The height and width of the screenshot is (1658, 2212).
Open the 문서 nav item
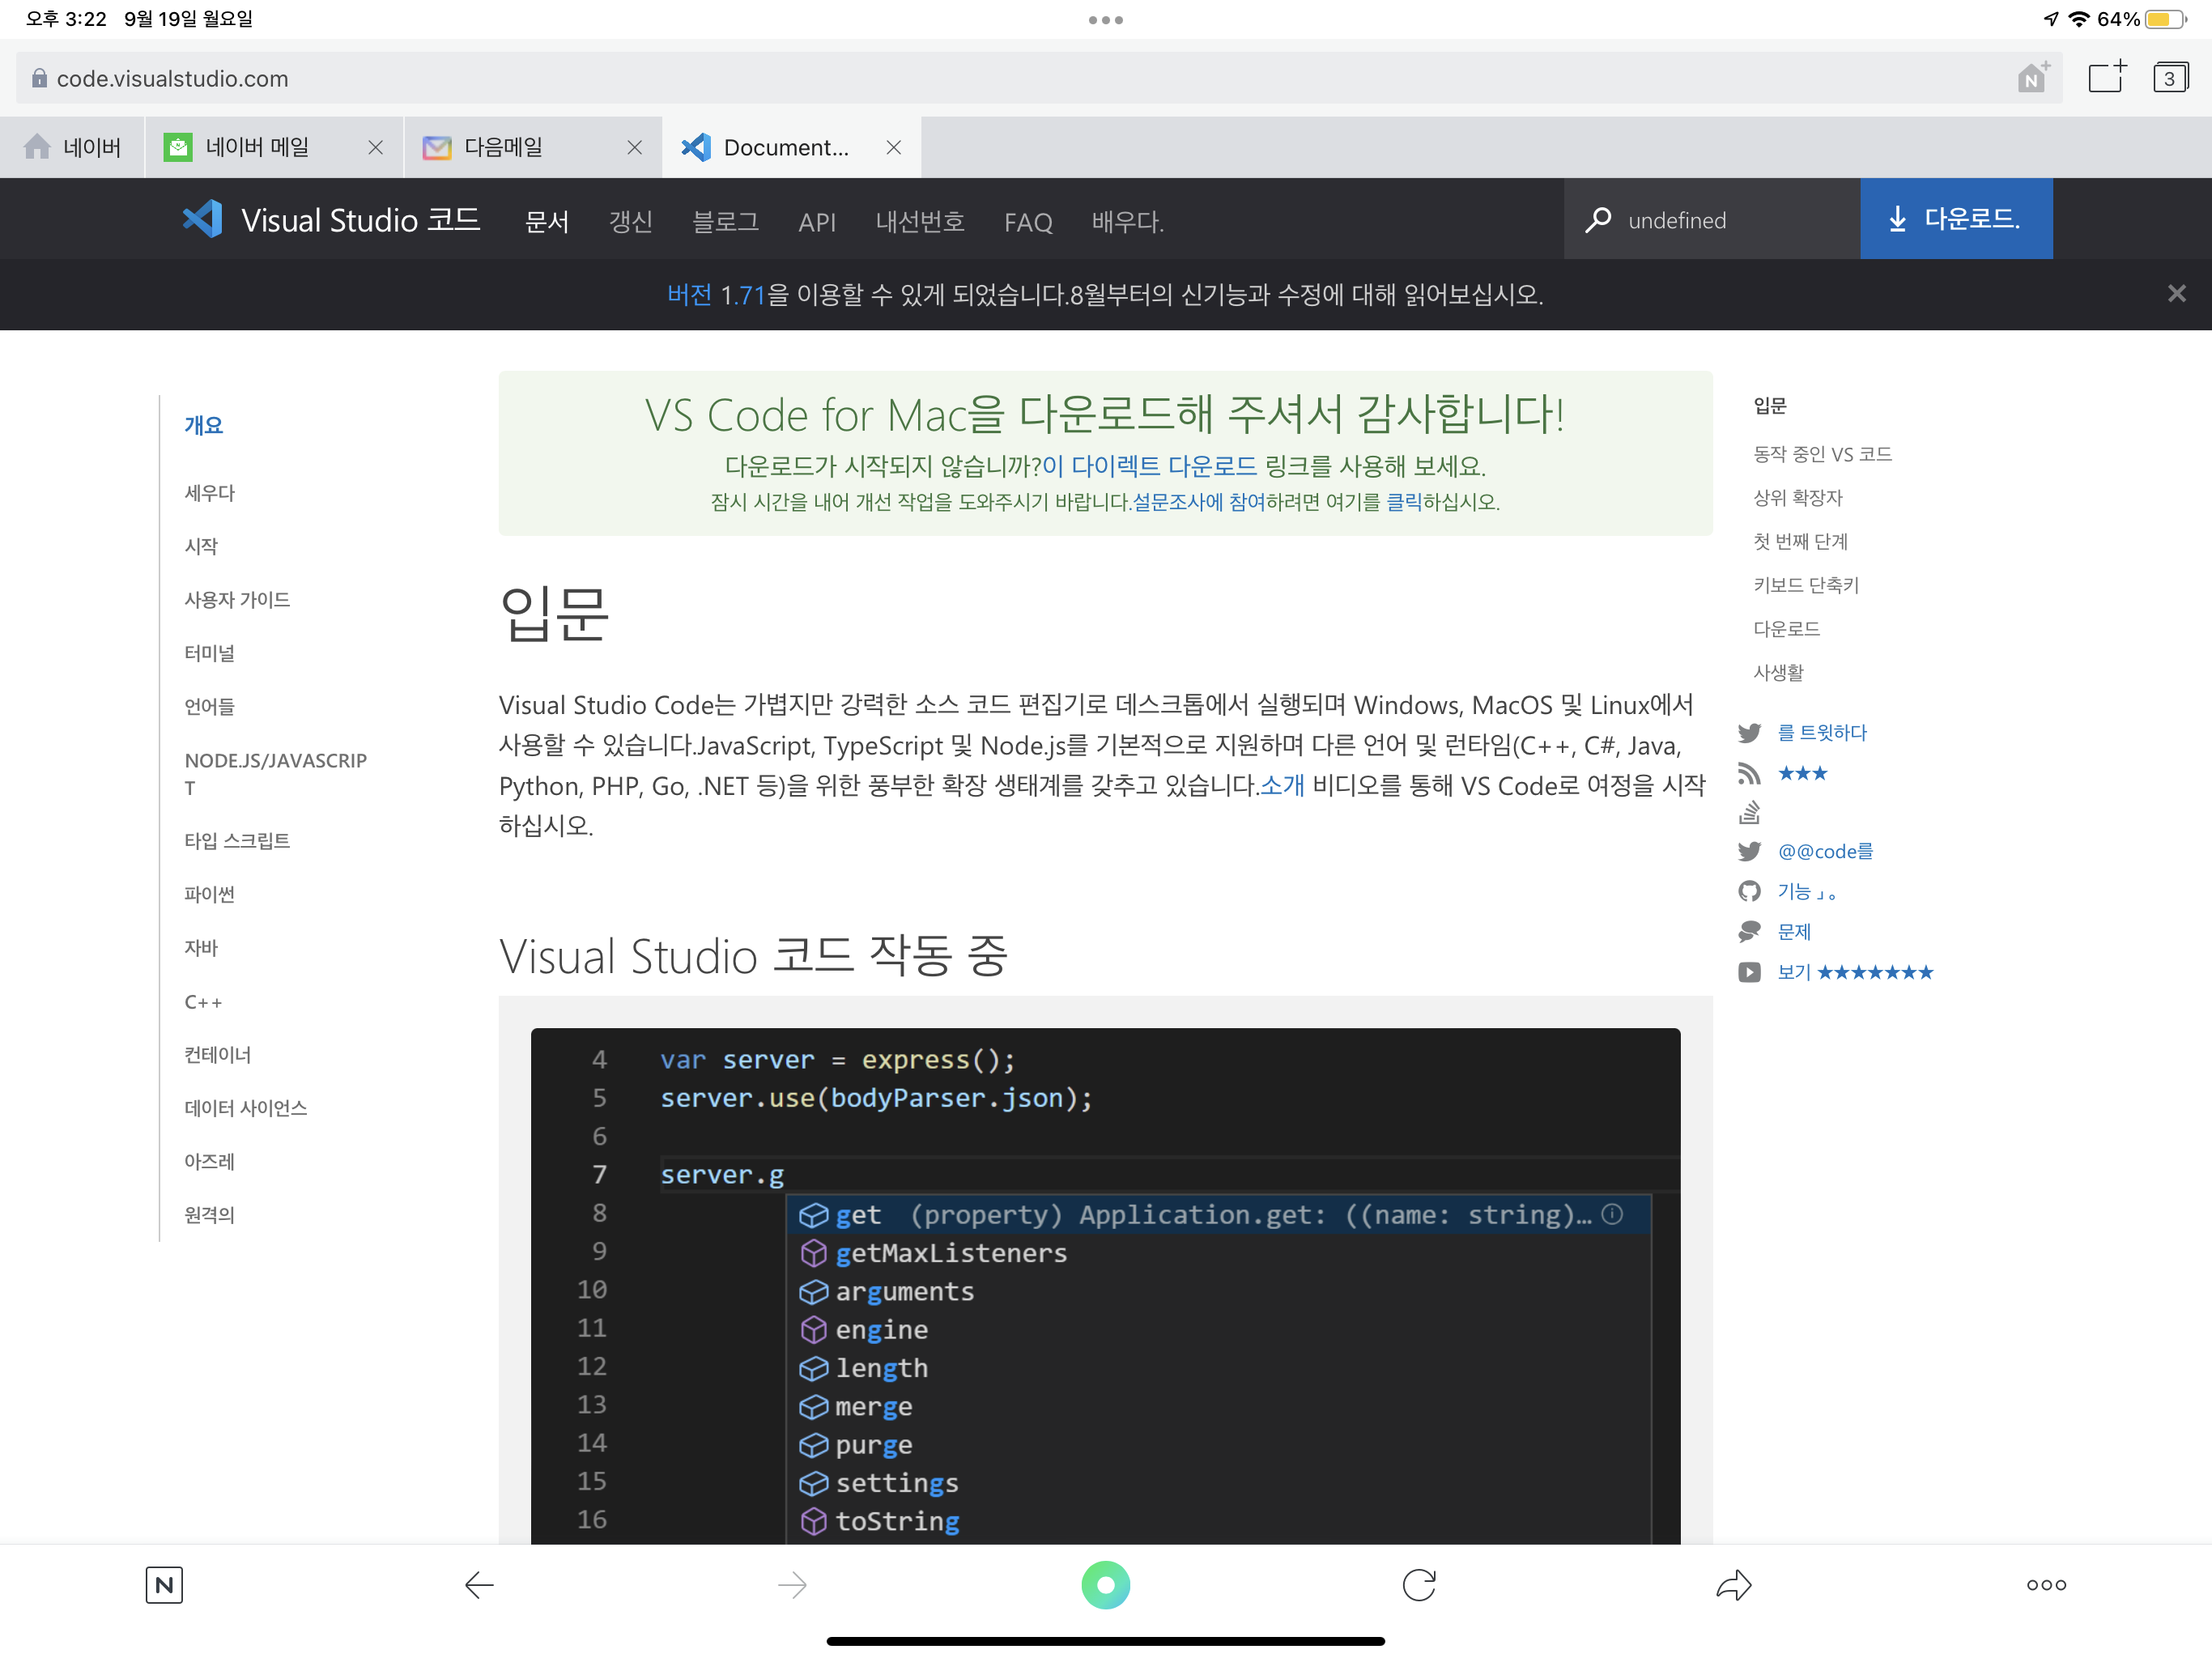click(x=547, y=221)
